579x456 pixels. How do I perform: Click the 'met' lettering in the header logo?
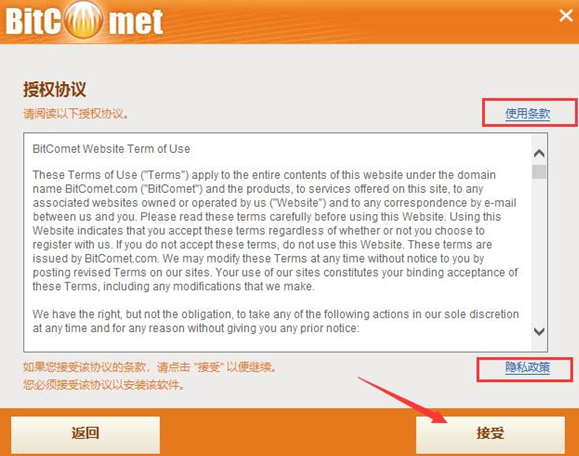pos(135,21)
